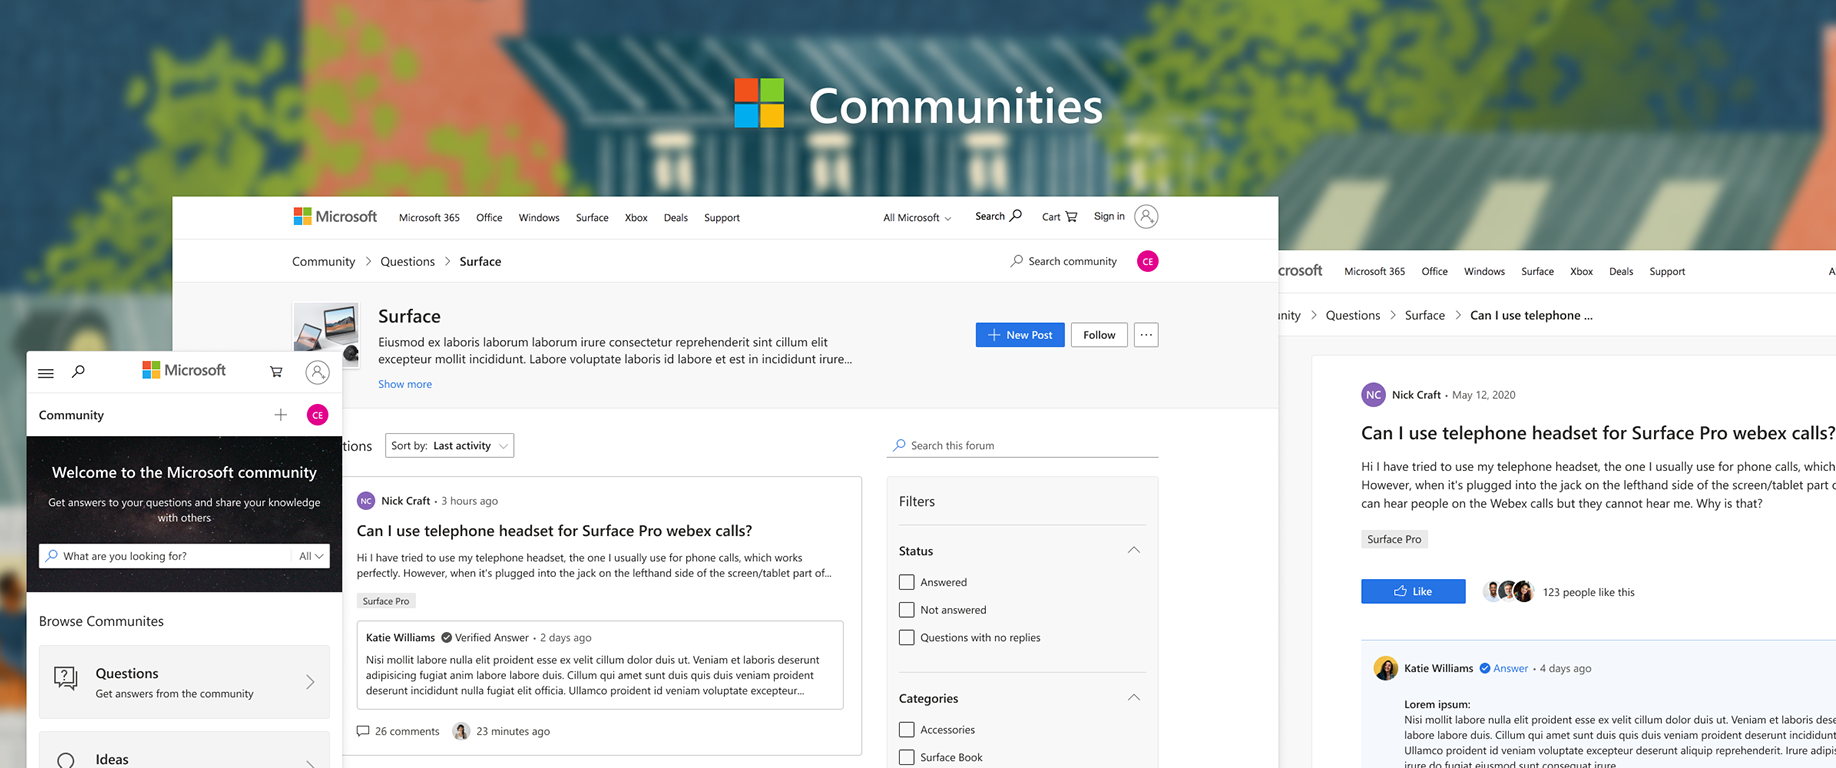Check the Surface Book category filter
The height and width of the screenshot is (768, 1836).
[x=907, y=757]
